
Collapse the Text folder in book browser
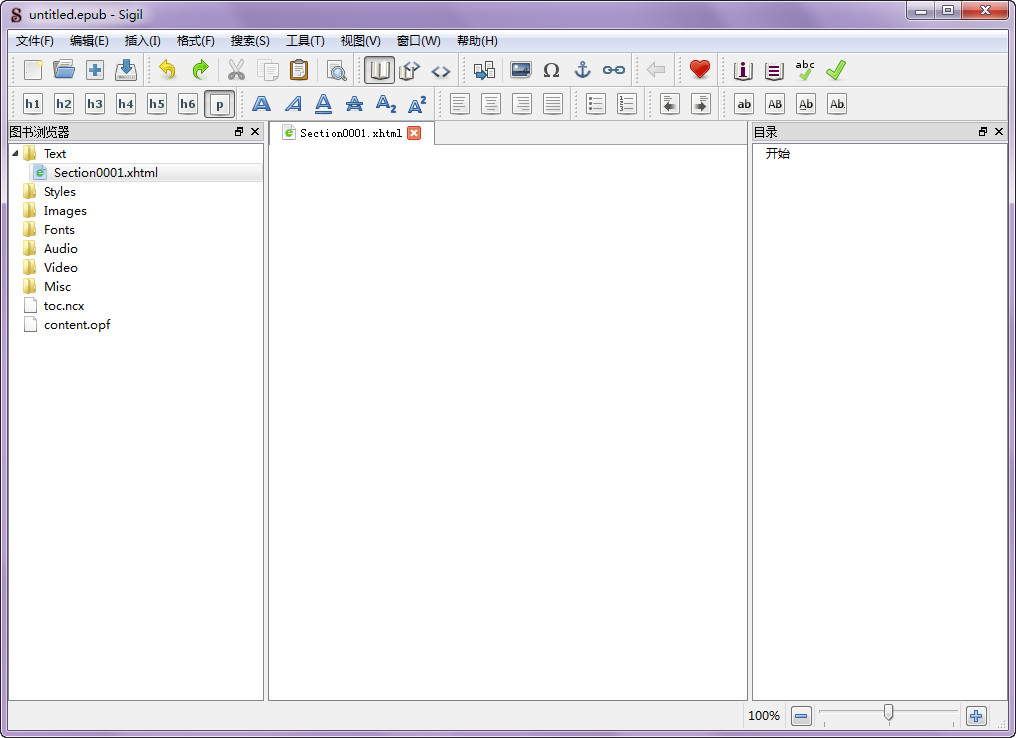tap(15, 153)
